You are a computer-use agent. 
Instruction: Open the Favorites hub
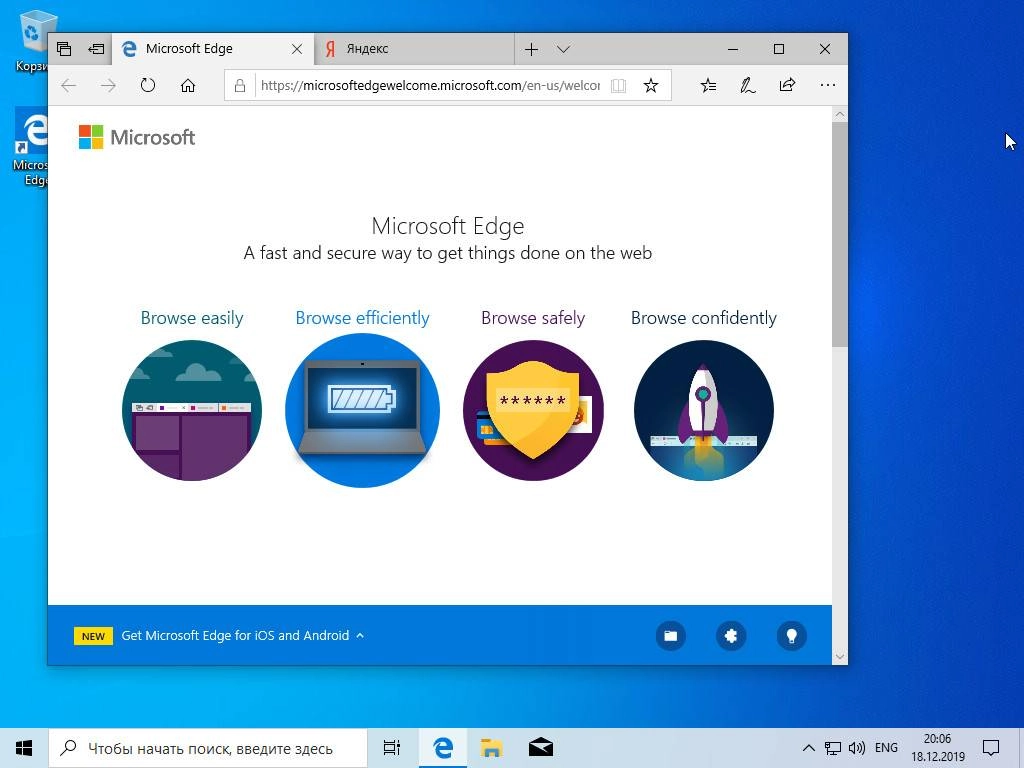[x=709, y=86]
